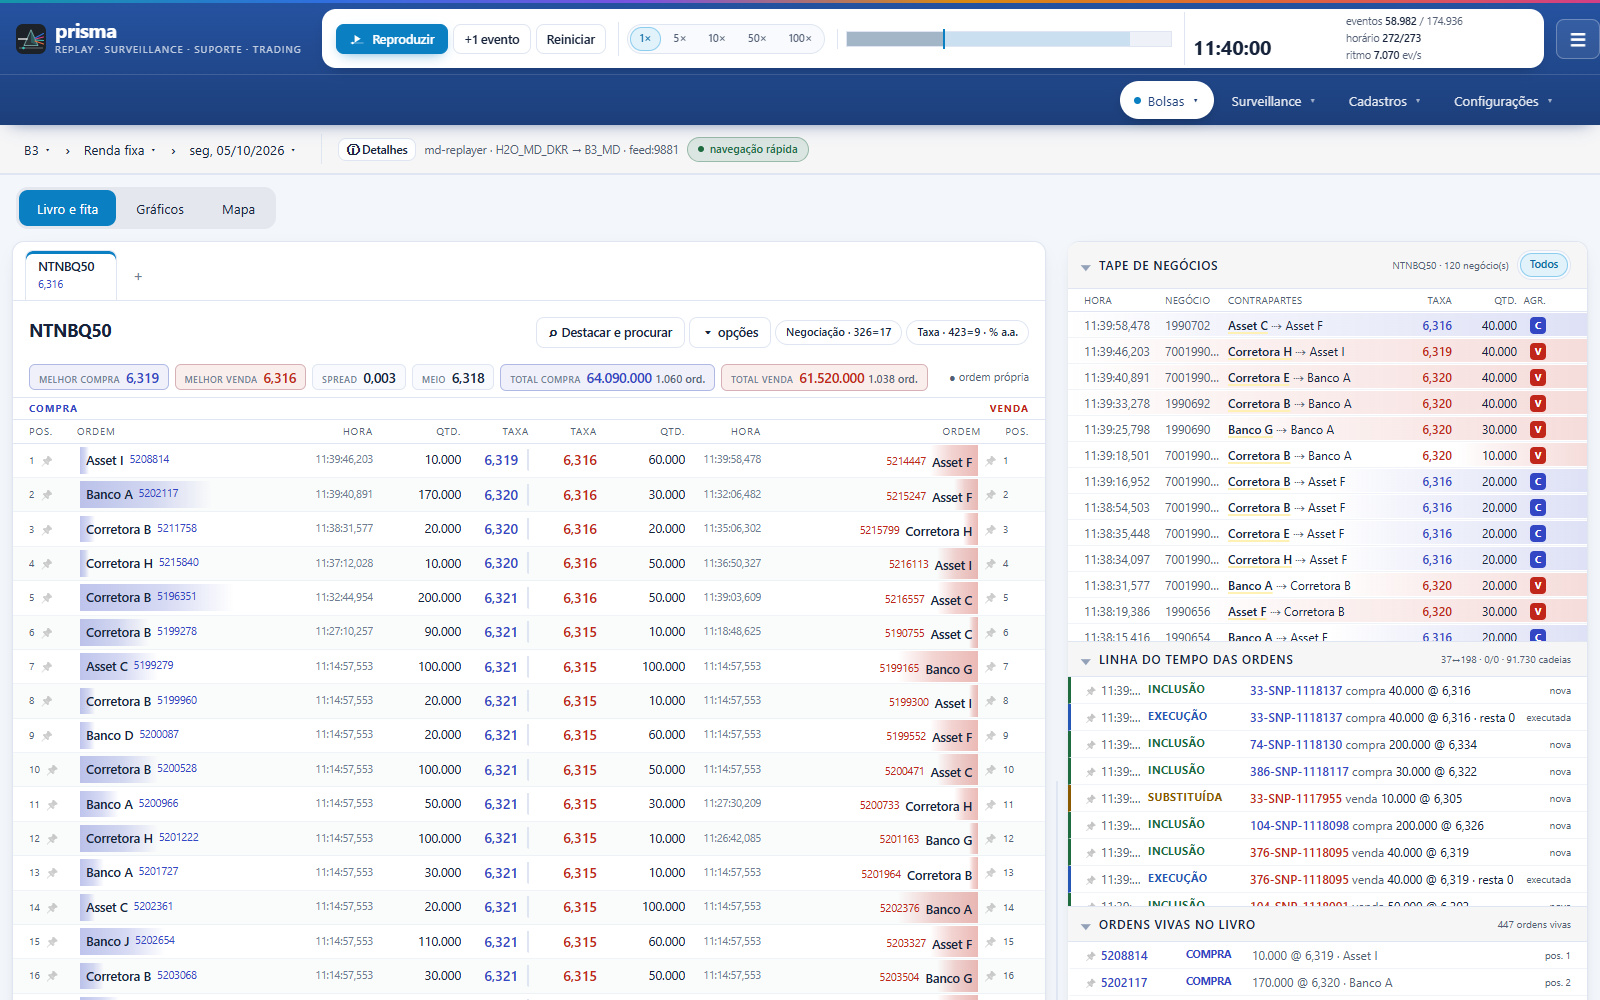Image resolution: width=1600 pixels, height=1000 pixels.
Task: Pin sell order 5214447 Asset F row
Action: (991, 461)
